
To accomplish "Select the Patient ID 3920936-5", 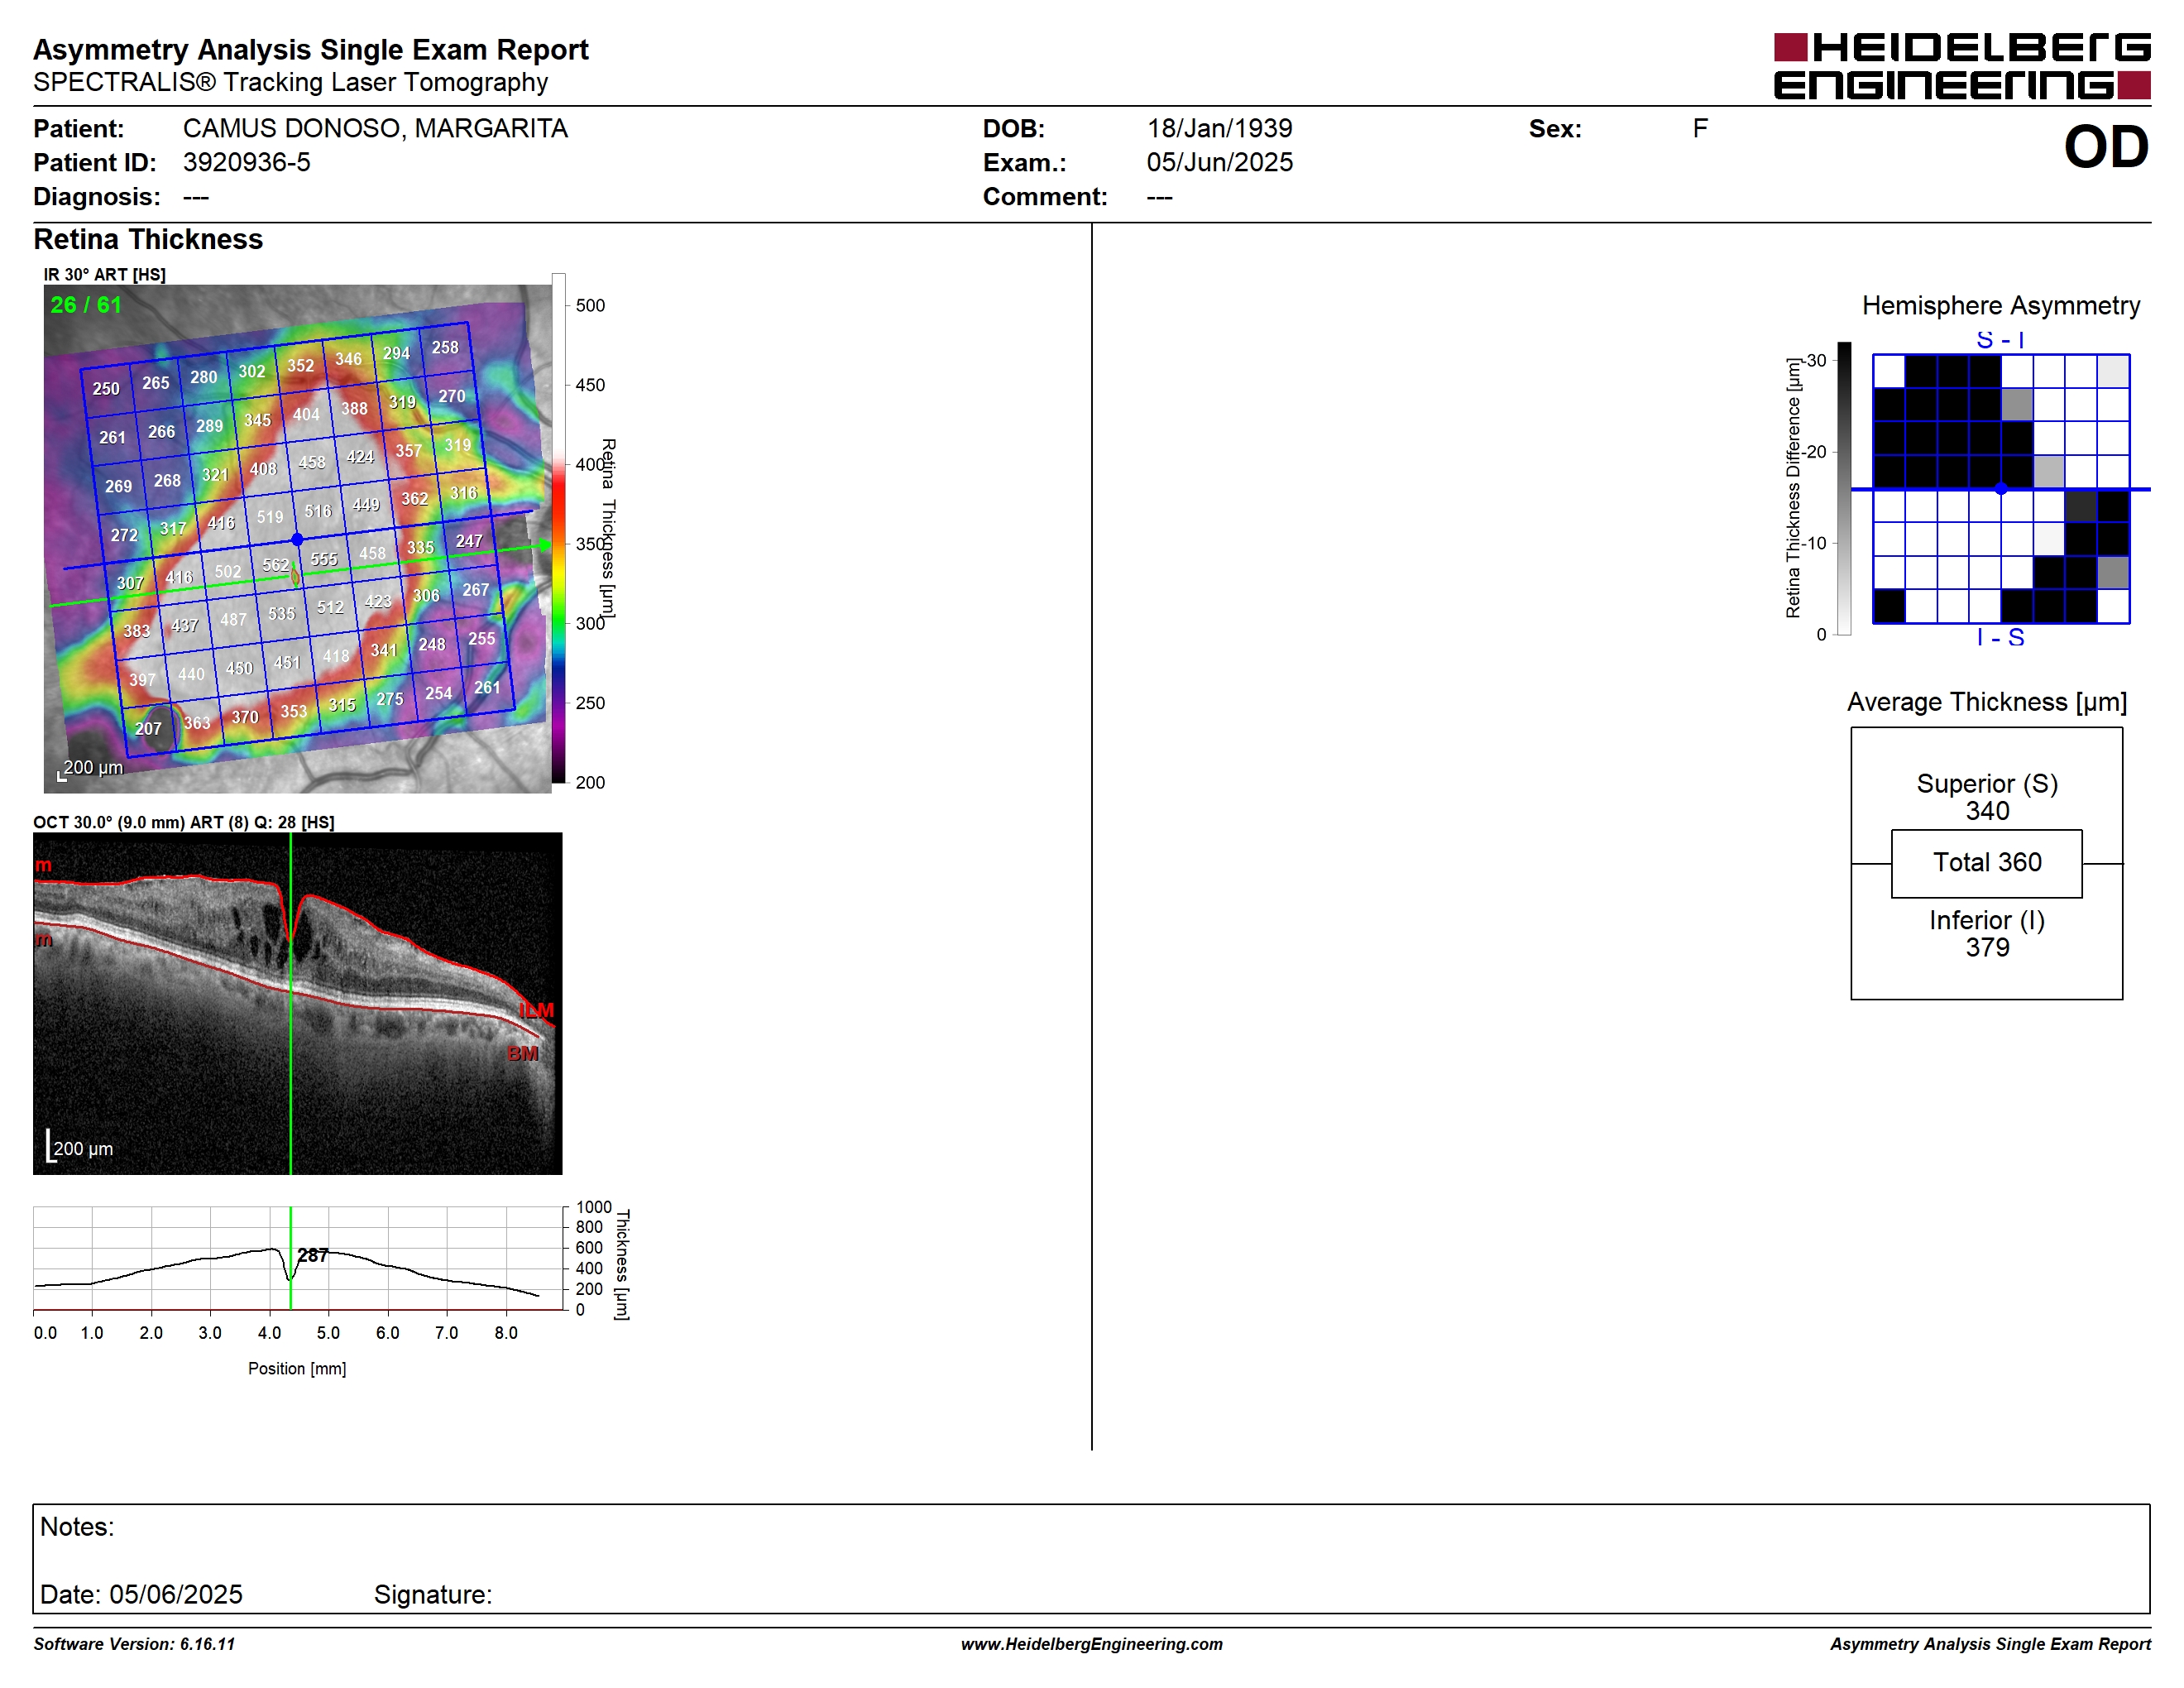I will tap(246, 163).
